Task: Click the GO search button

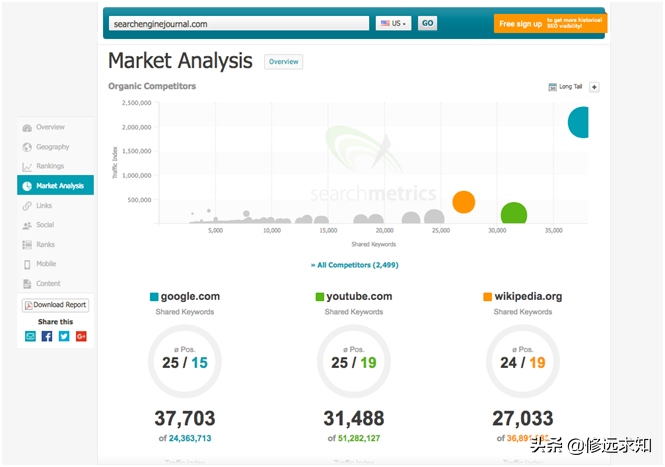Action: pyautogui.click(x=428, y=23)
